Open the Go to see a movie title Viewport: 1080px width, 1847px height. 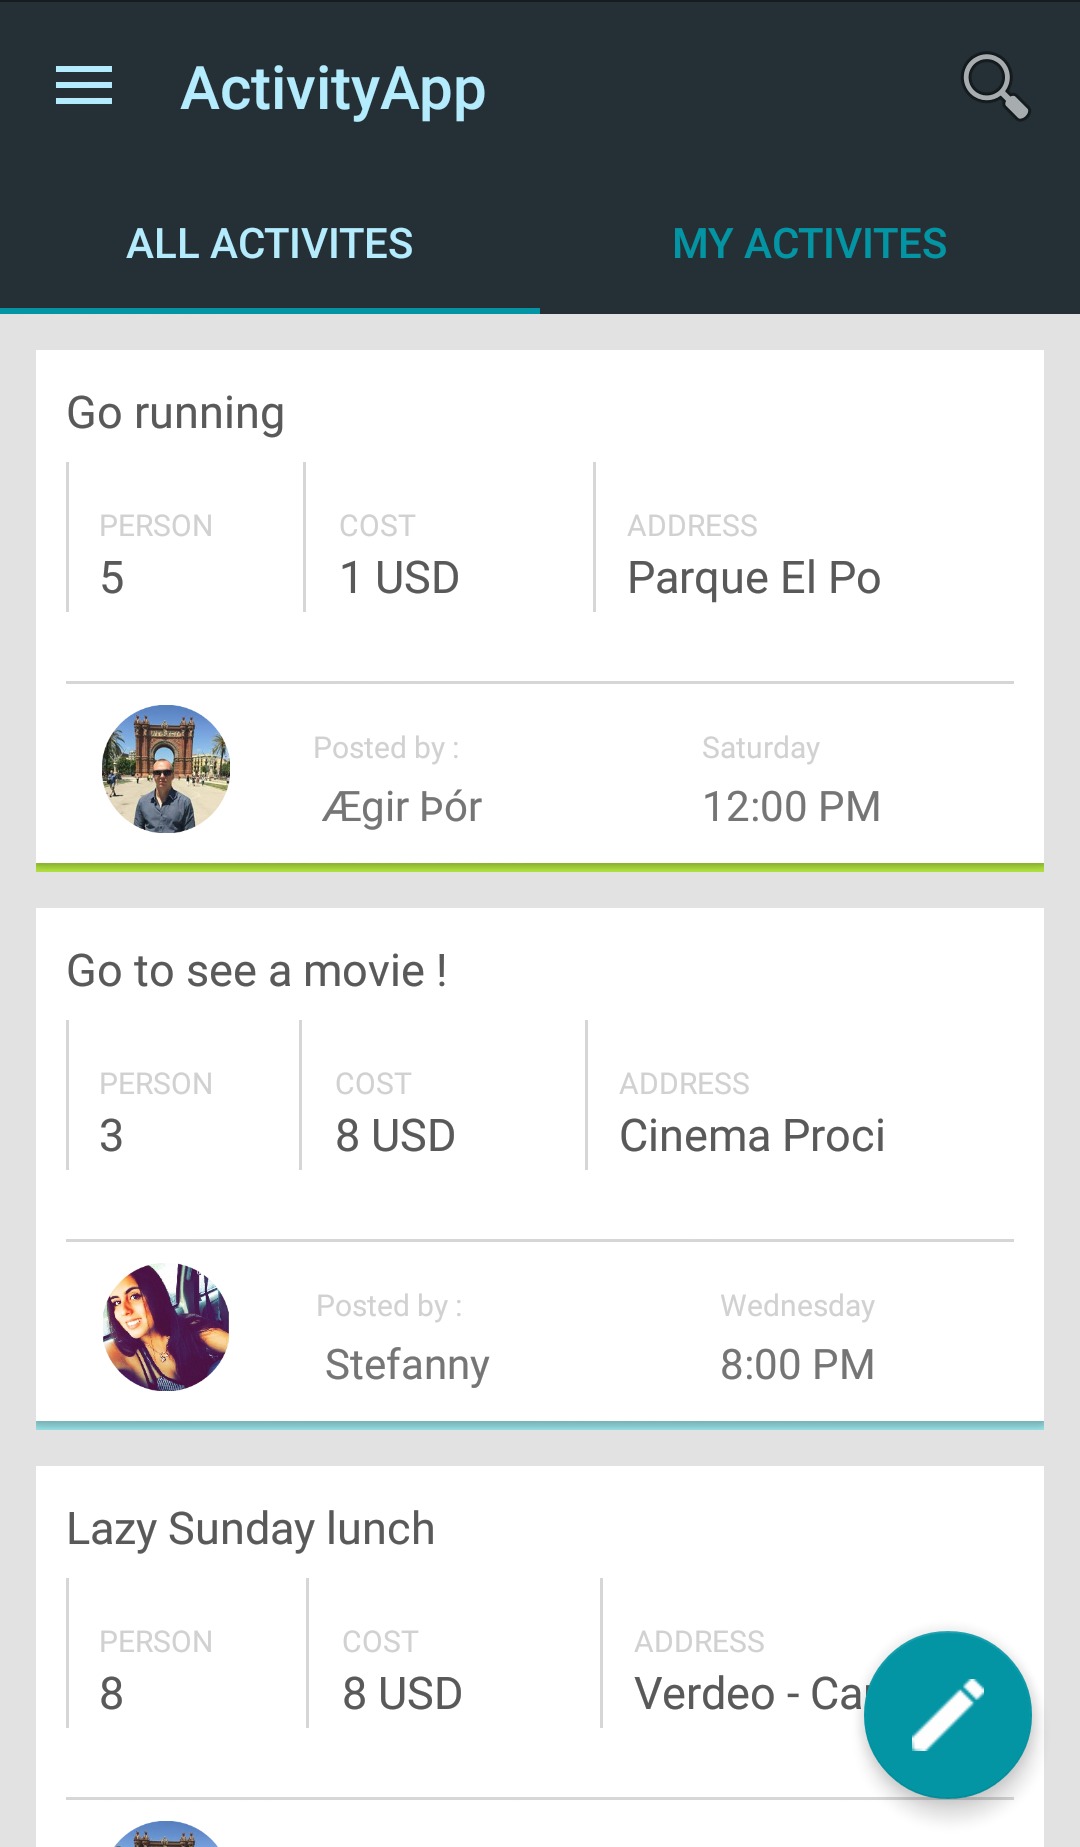point(257,972)
